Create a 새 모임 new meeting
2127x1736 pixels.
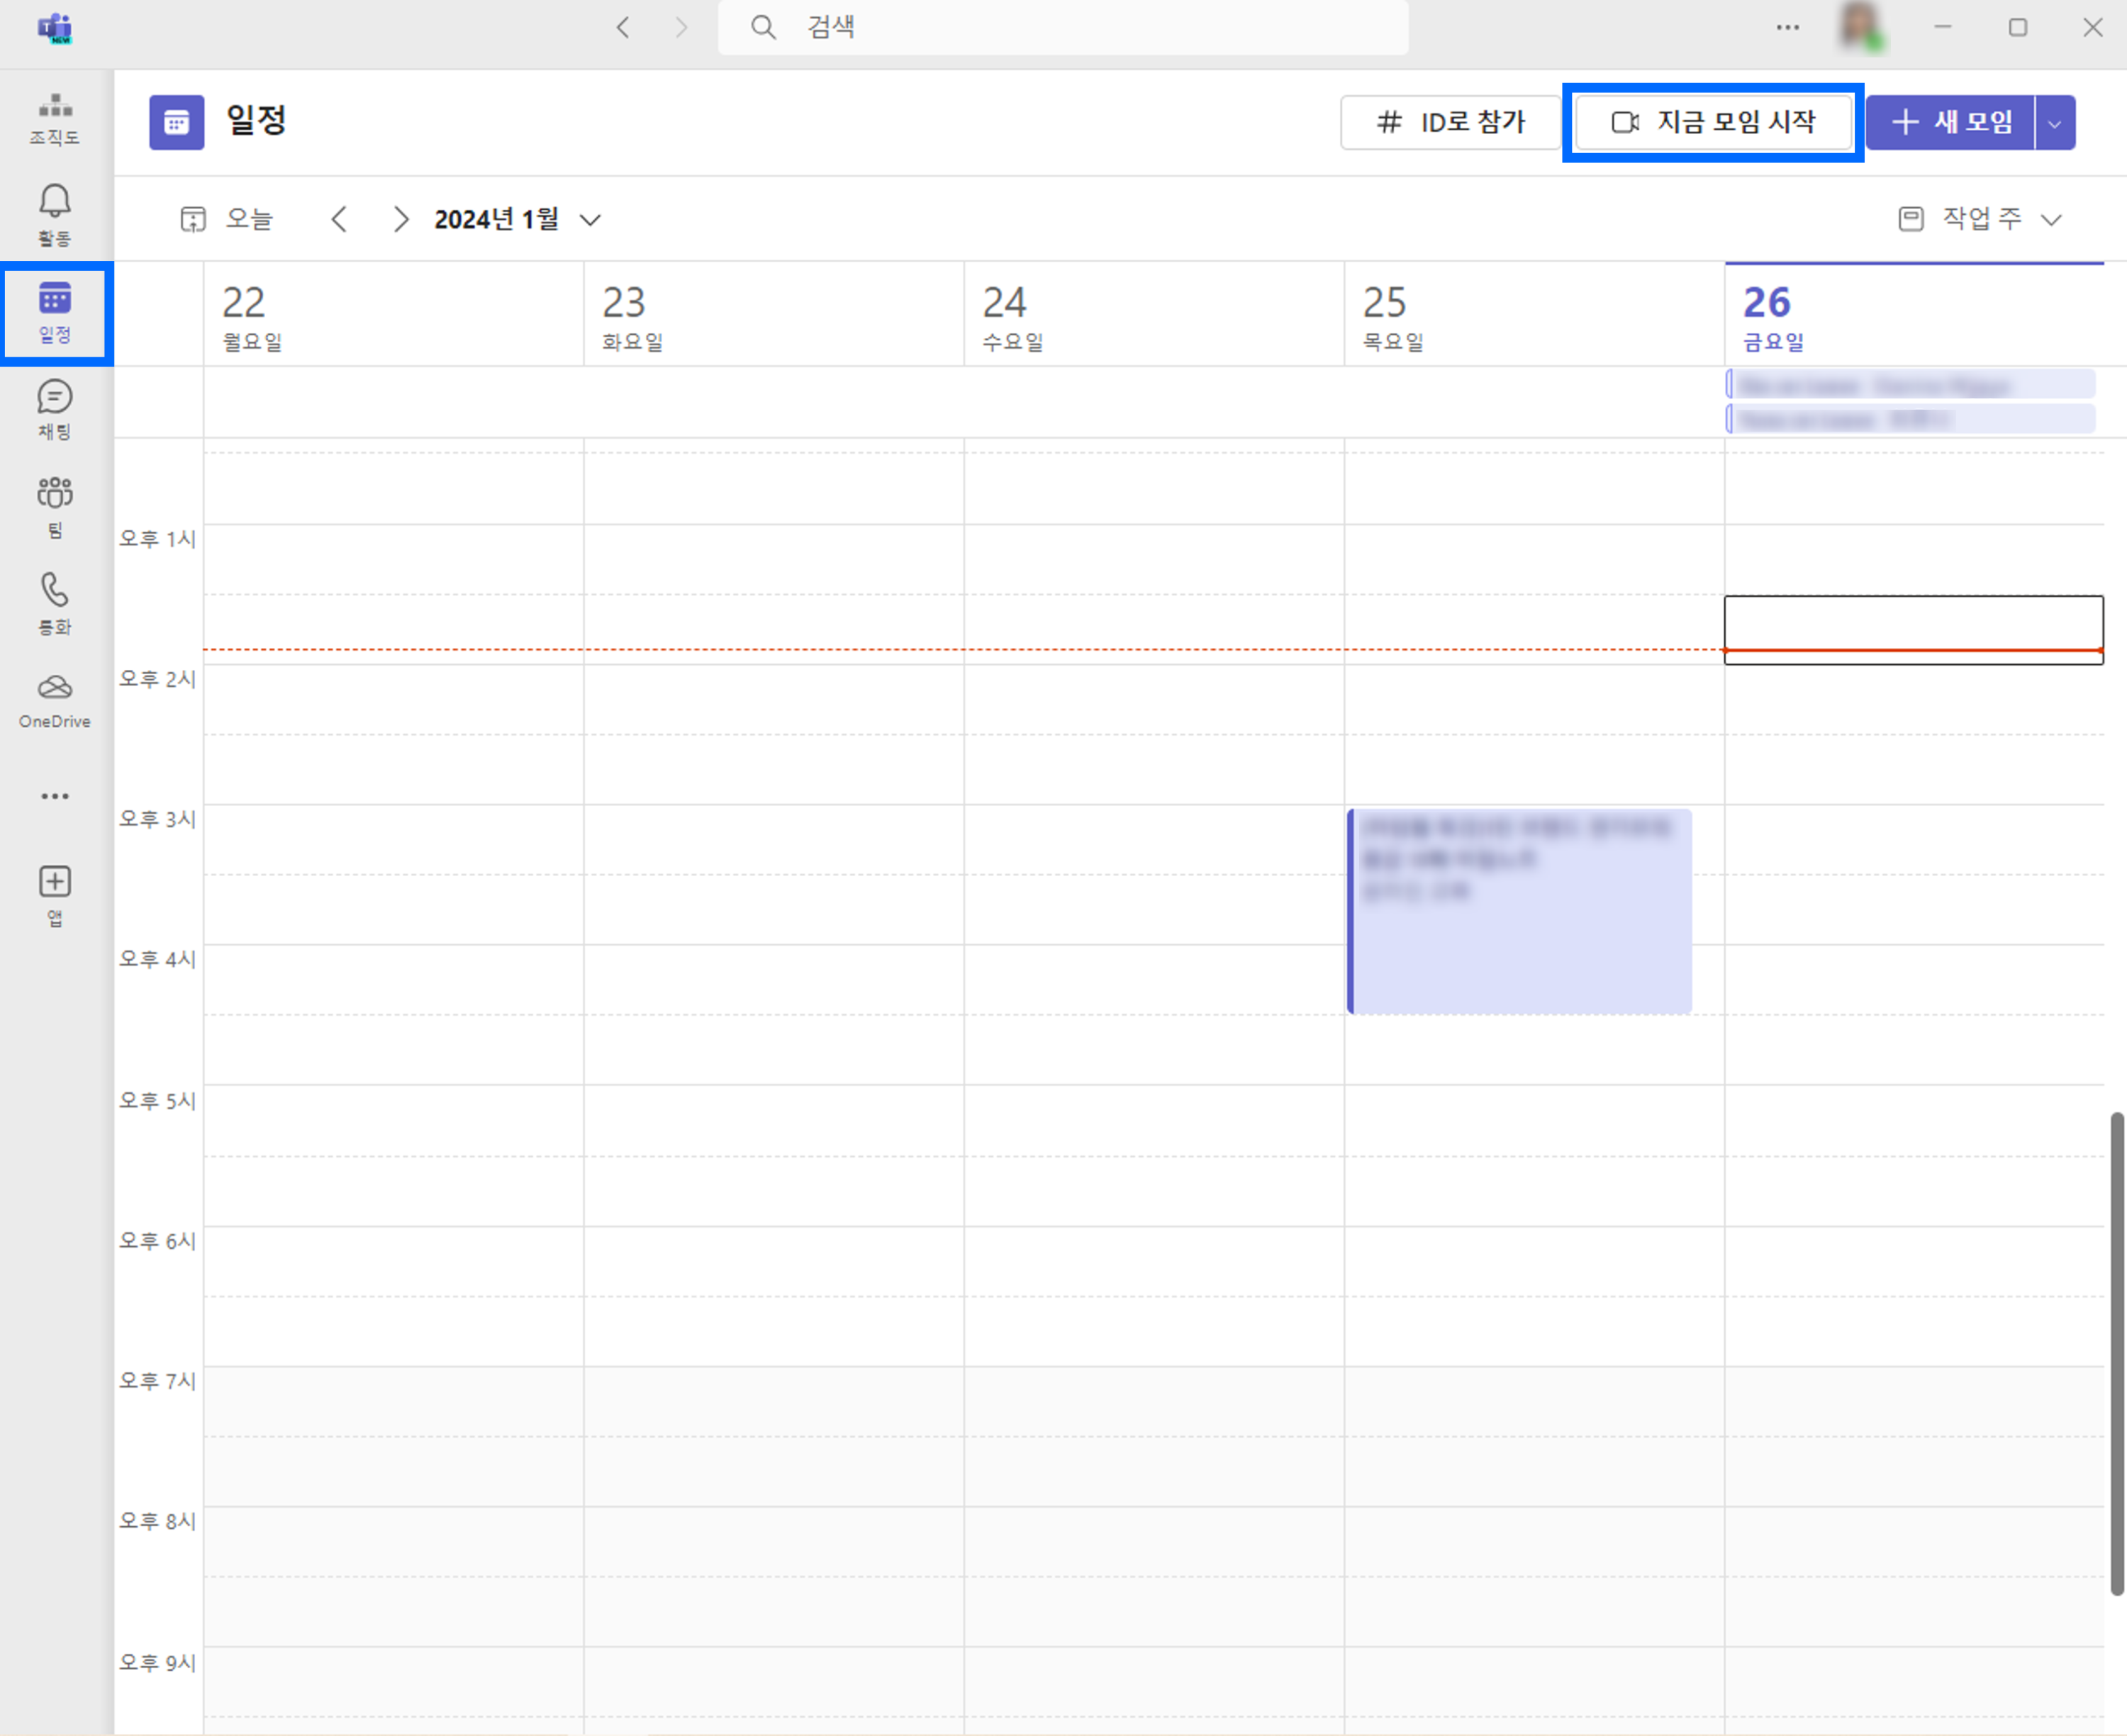[1951, 122]
